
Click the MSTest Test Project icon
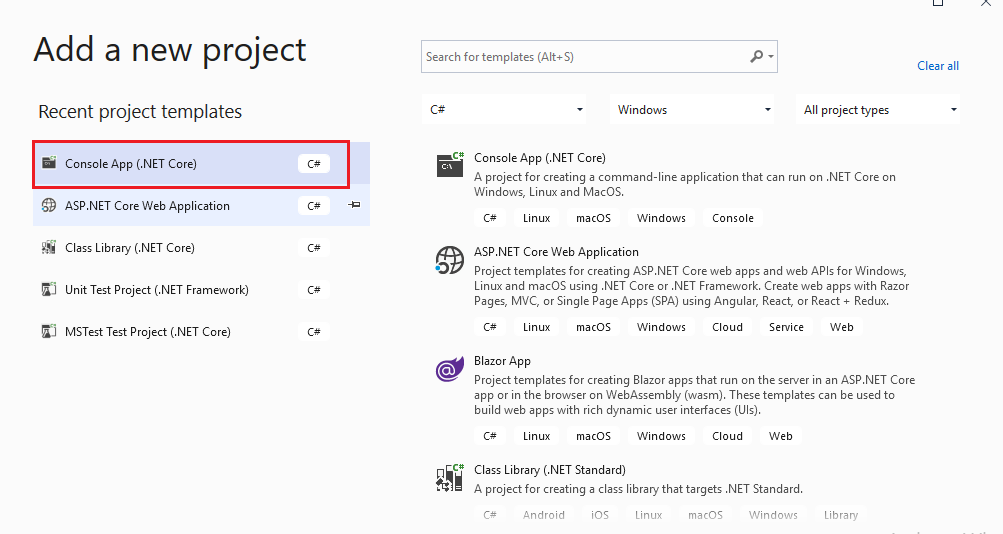coord(49,331)
